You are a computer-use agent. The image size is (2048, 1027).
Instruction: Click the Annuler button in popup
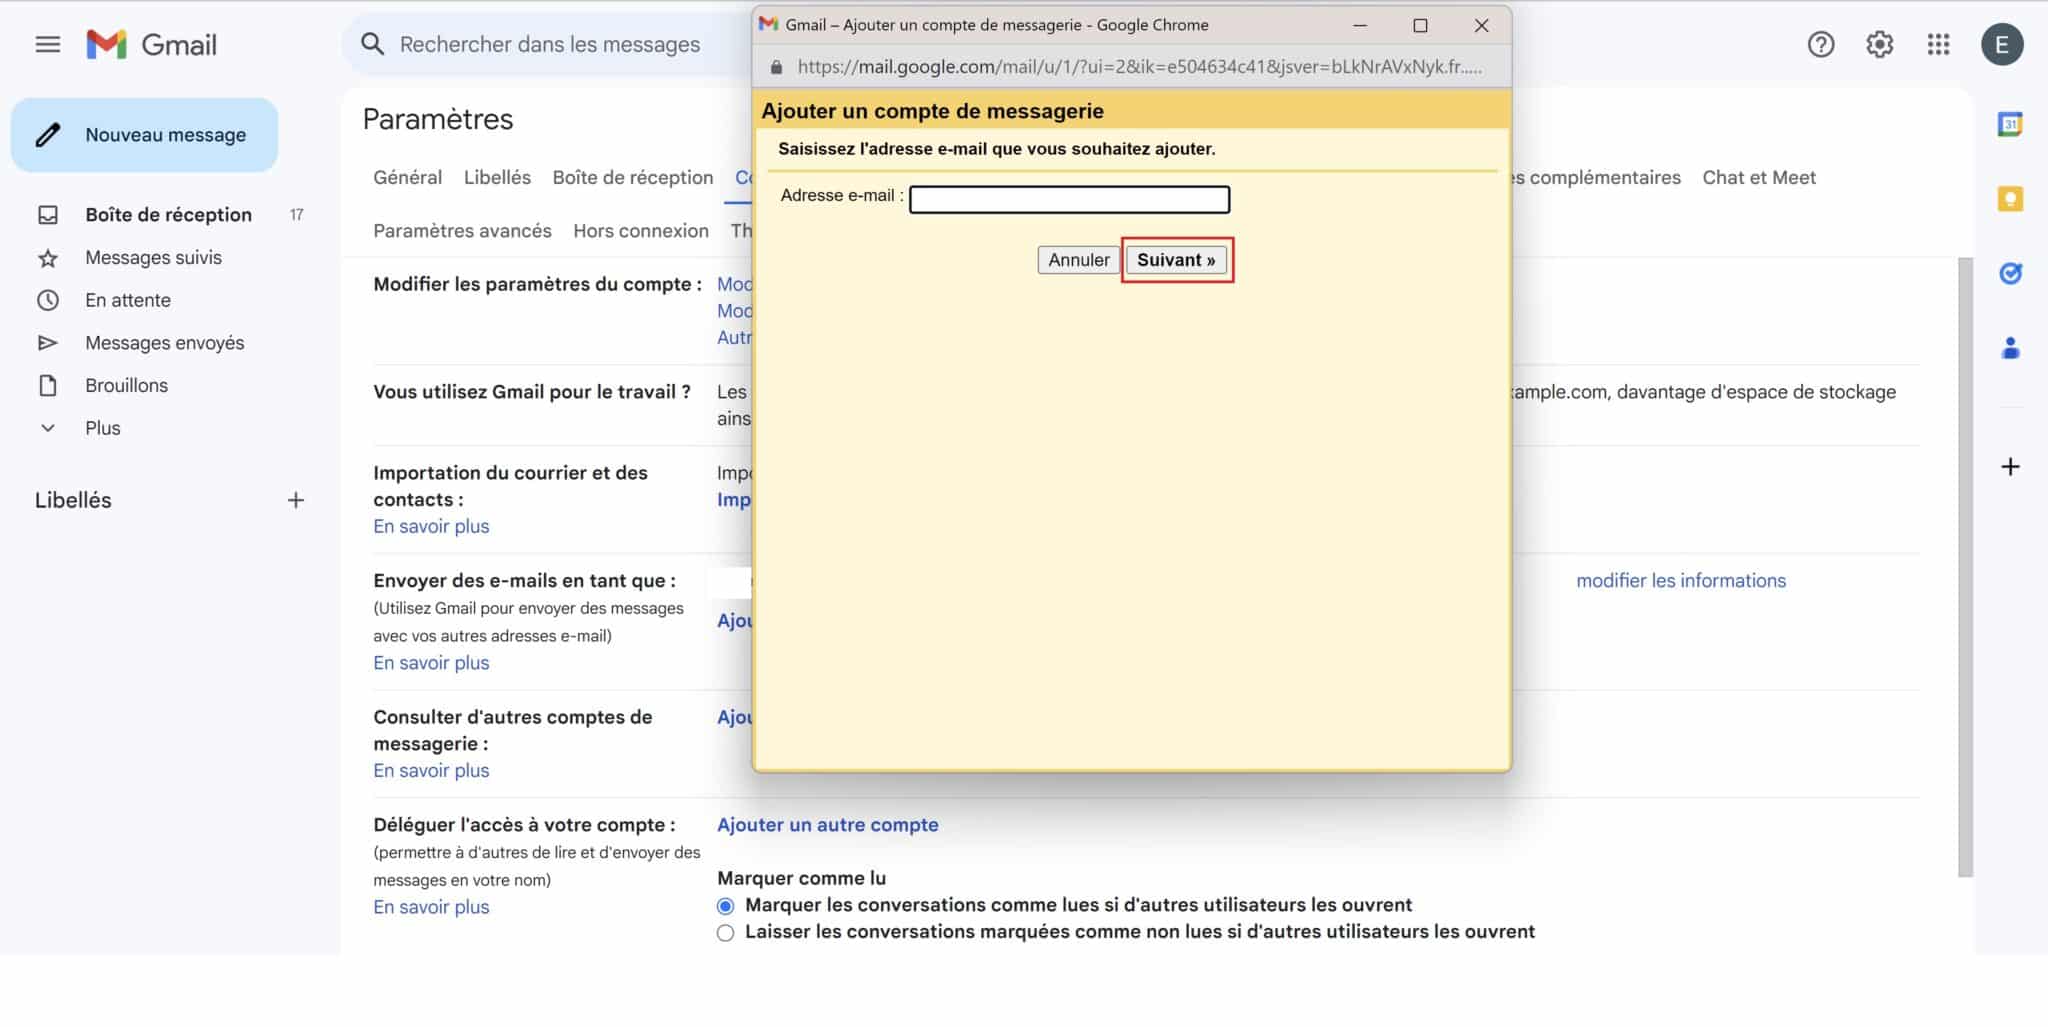coord(1078,260)
